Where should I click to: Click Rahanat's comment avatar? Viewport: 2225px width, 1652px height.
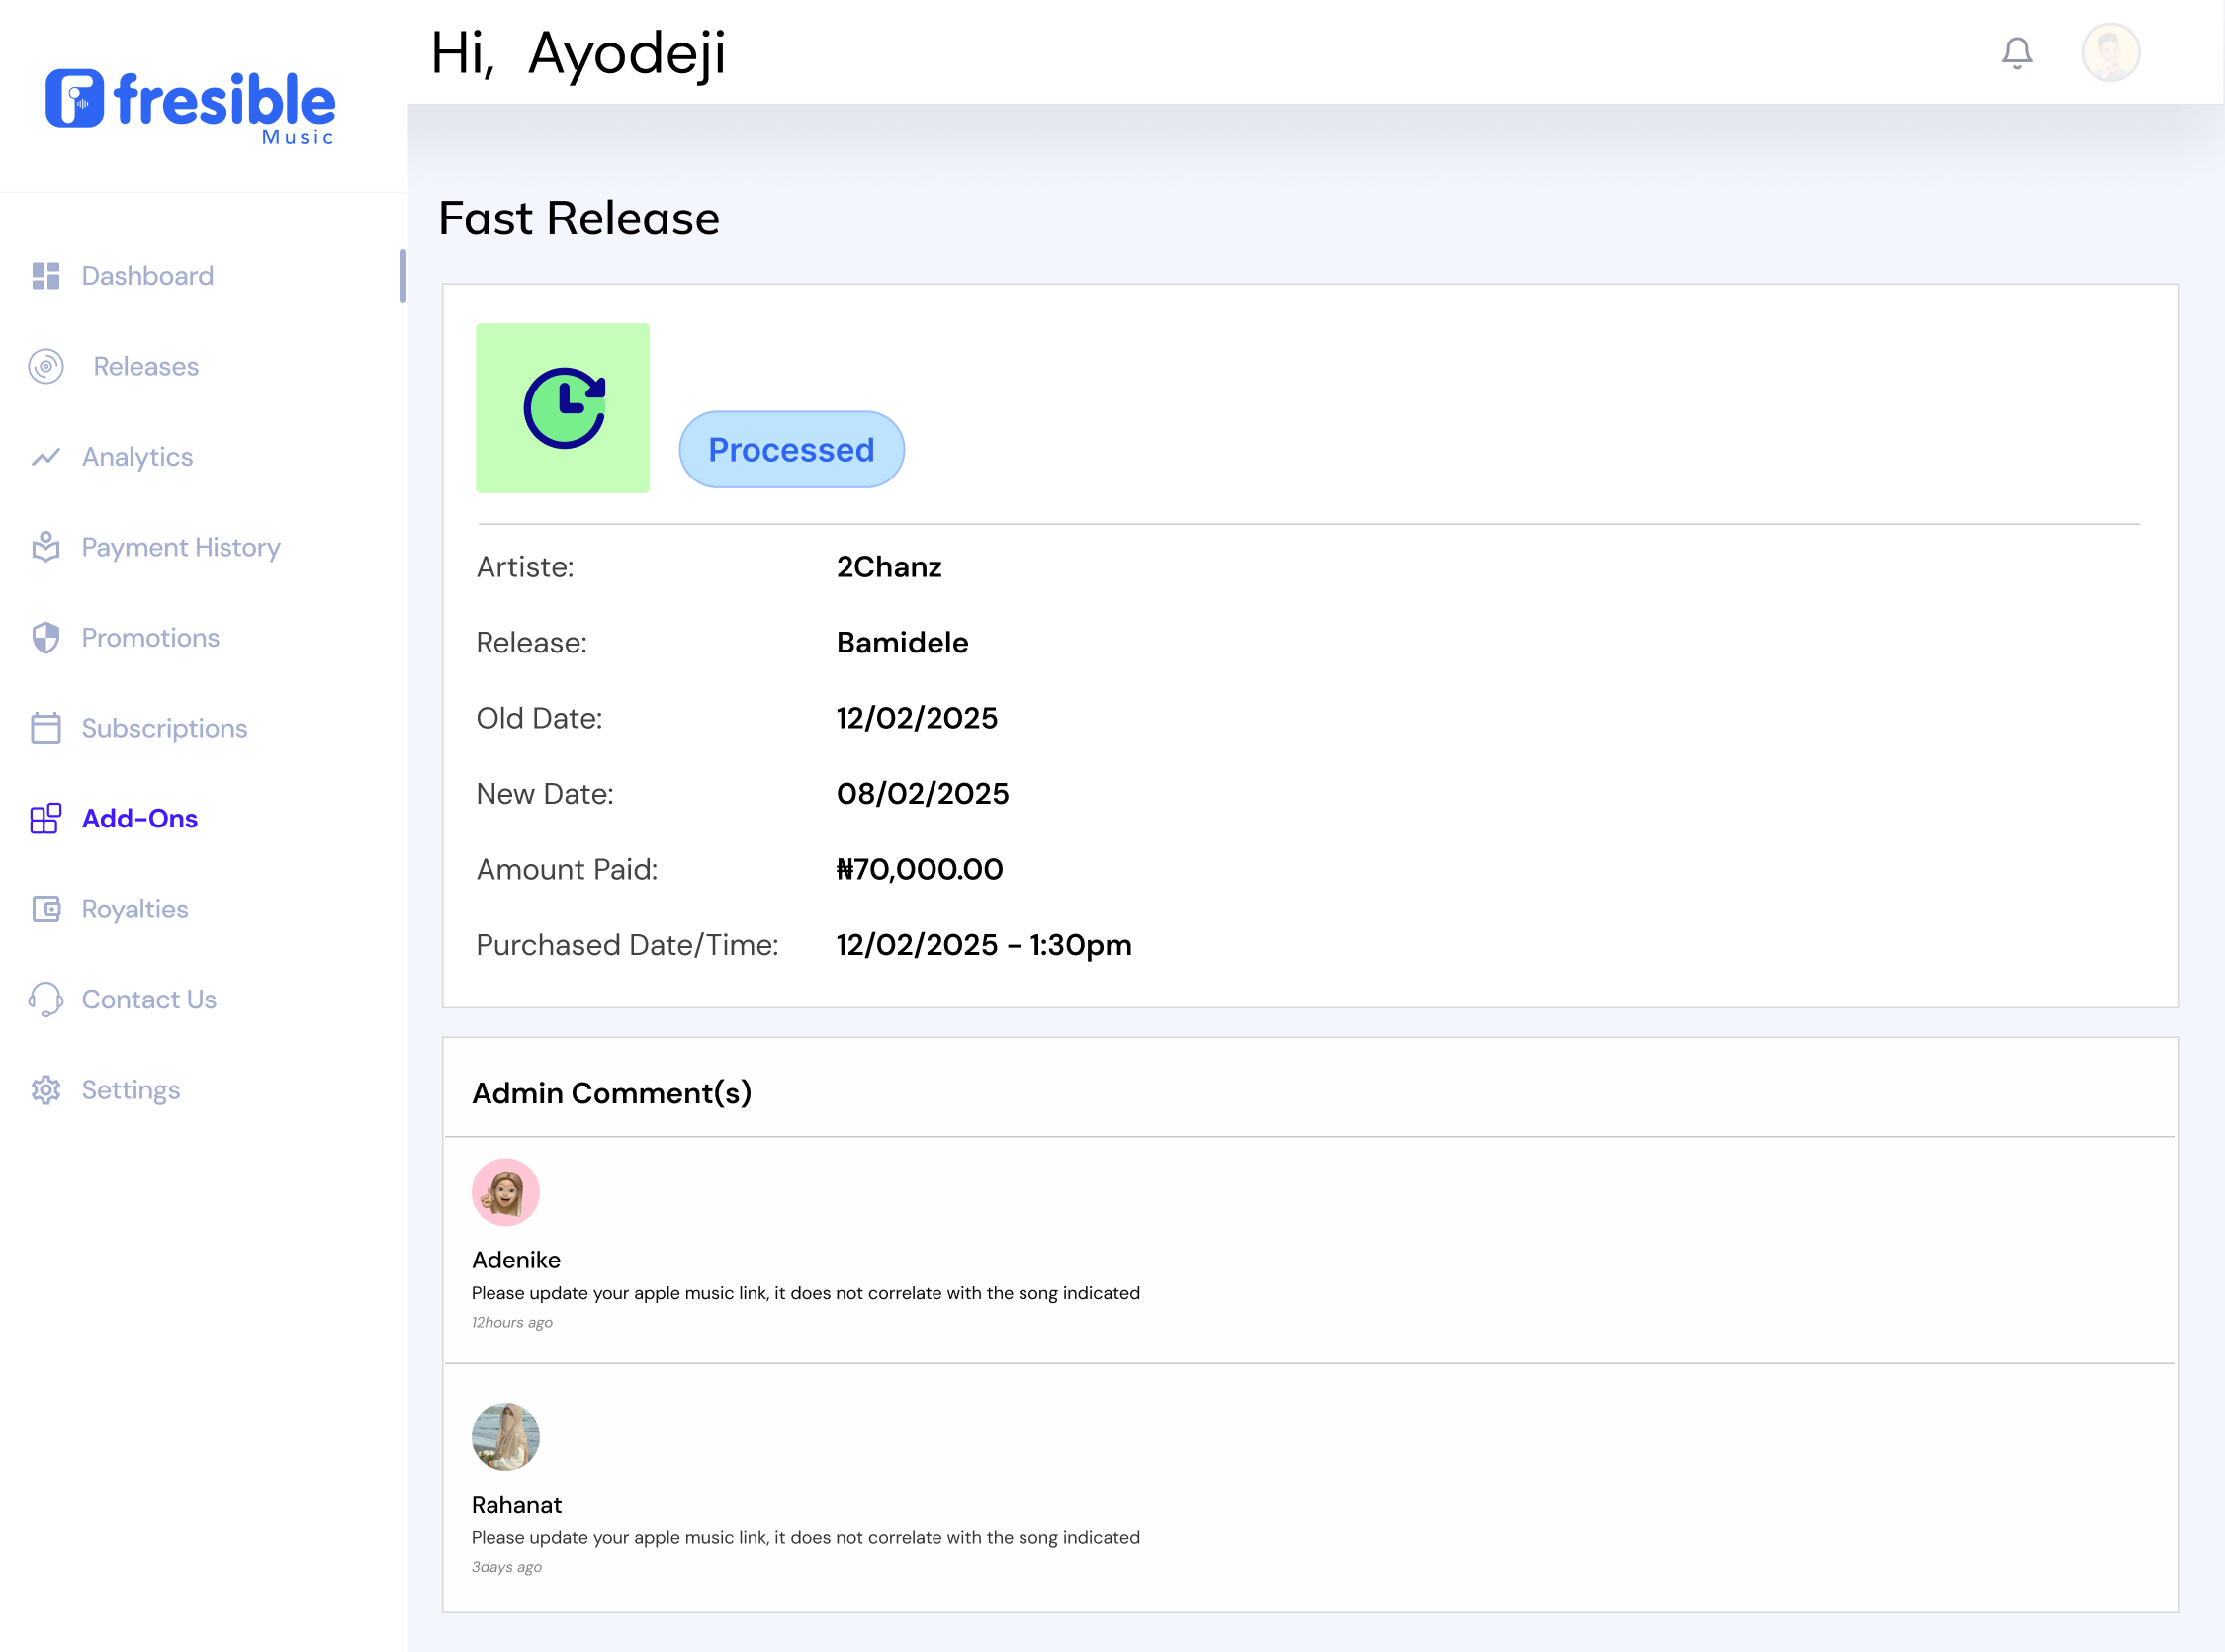(505, 1437)
